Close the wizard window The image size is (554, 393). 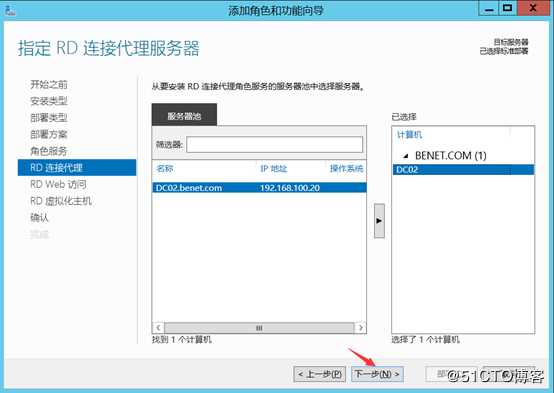534,8
